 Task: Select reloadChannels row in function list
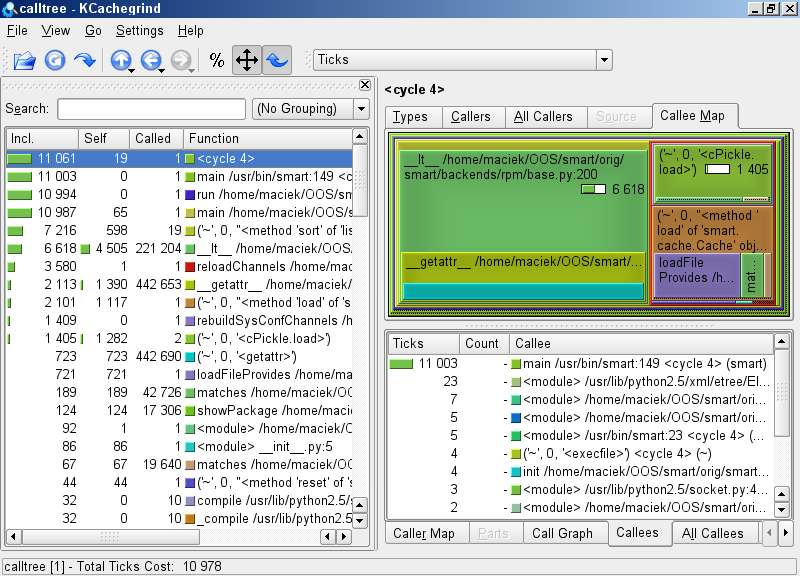pos(270,267)
